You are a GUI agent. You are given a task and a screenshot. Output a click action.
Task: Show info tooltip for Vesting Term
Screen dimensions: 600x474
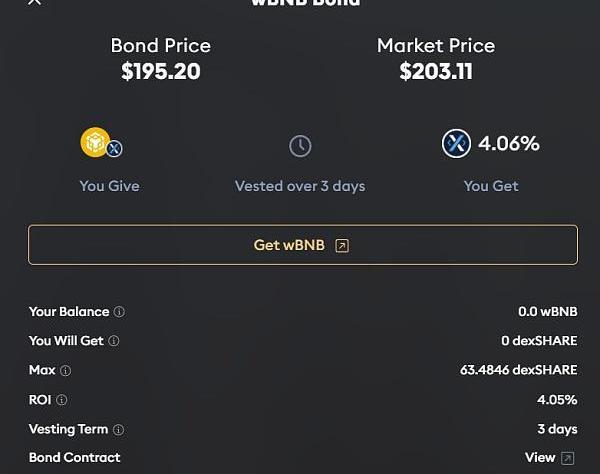pos(119,430)
